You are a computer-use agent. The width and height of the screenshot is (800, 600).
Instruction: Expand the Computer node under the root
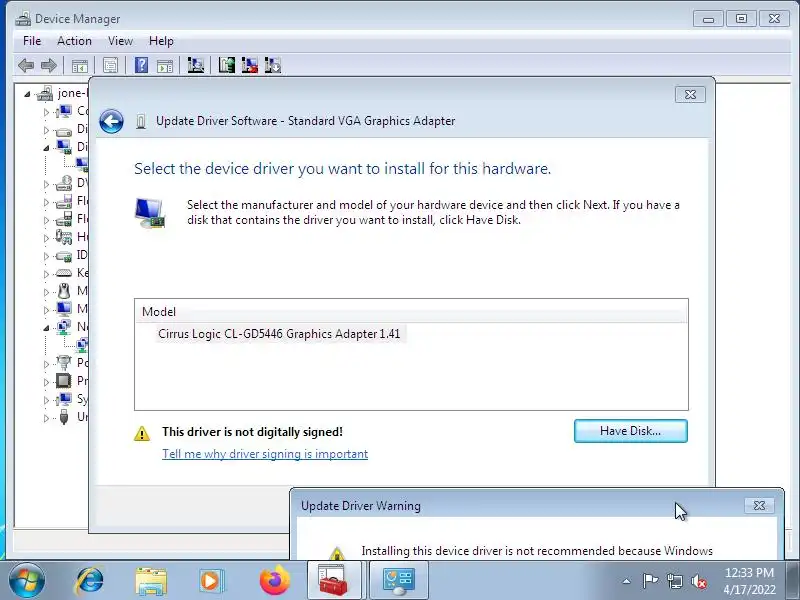point(46,112)
